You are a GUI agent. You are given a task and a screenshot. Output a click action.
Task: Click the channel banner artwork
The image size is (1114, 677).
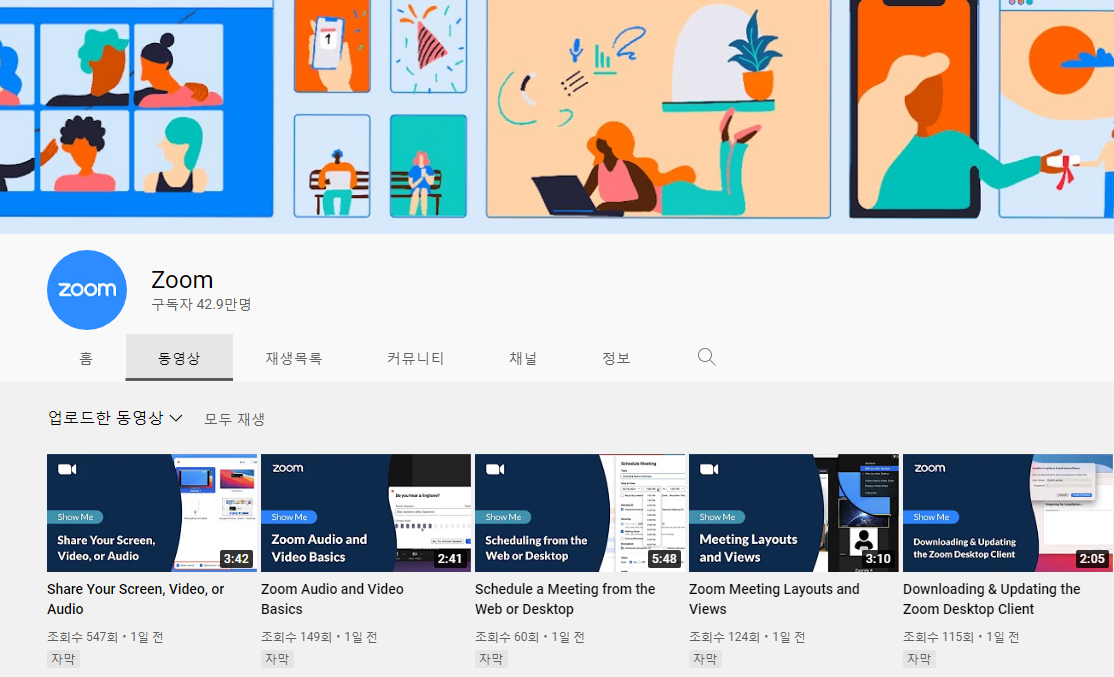[x=557, y=117]
